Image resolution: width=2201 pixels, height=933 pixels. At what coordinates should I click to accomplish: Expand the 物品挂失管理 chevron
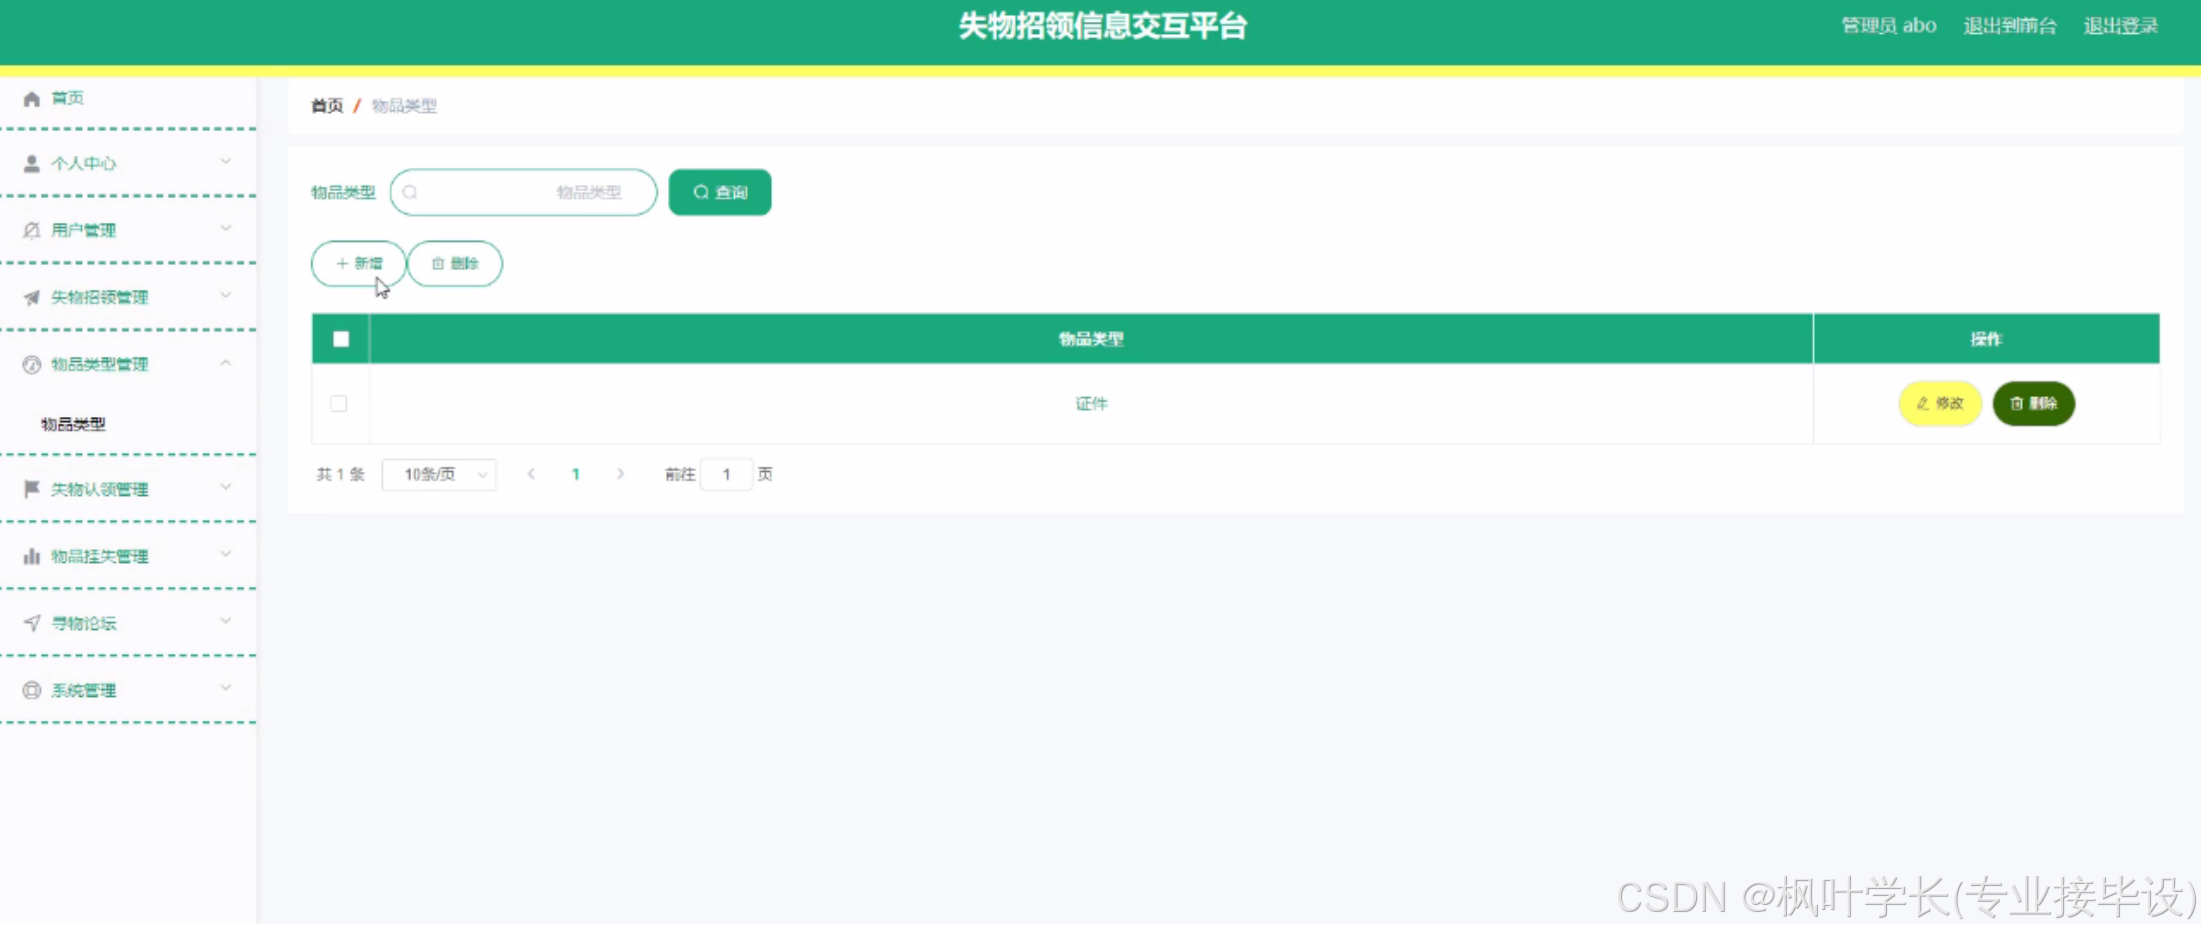tap(226, 554)
